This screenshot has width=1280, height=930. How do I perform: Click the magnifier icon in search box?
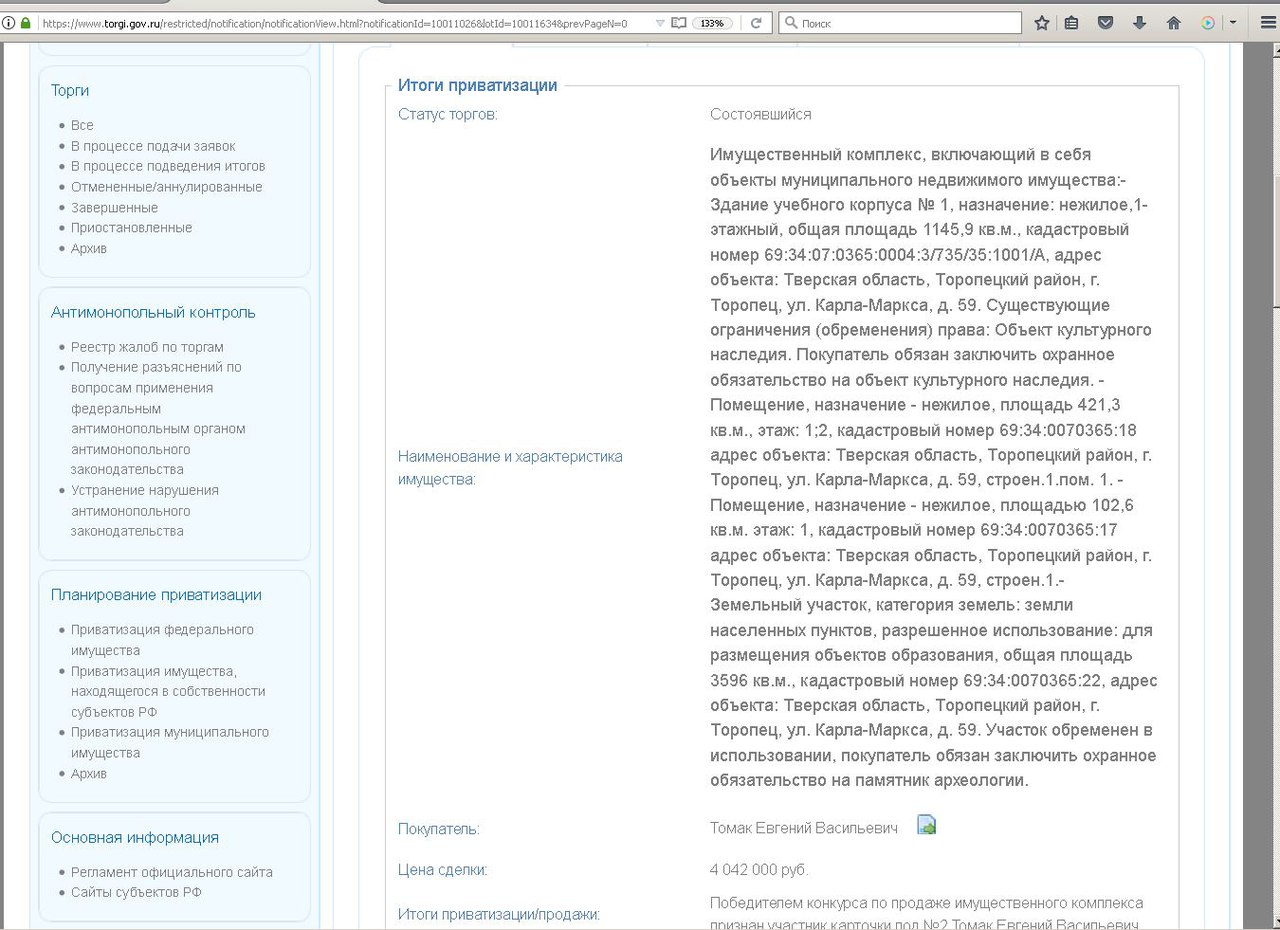coord(790,22)
